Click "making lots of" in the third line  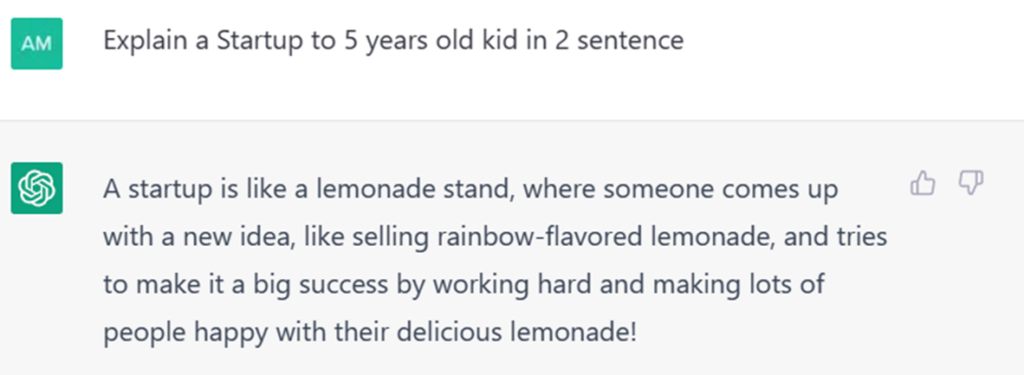pyautogui.click(x=737, y=285)
